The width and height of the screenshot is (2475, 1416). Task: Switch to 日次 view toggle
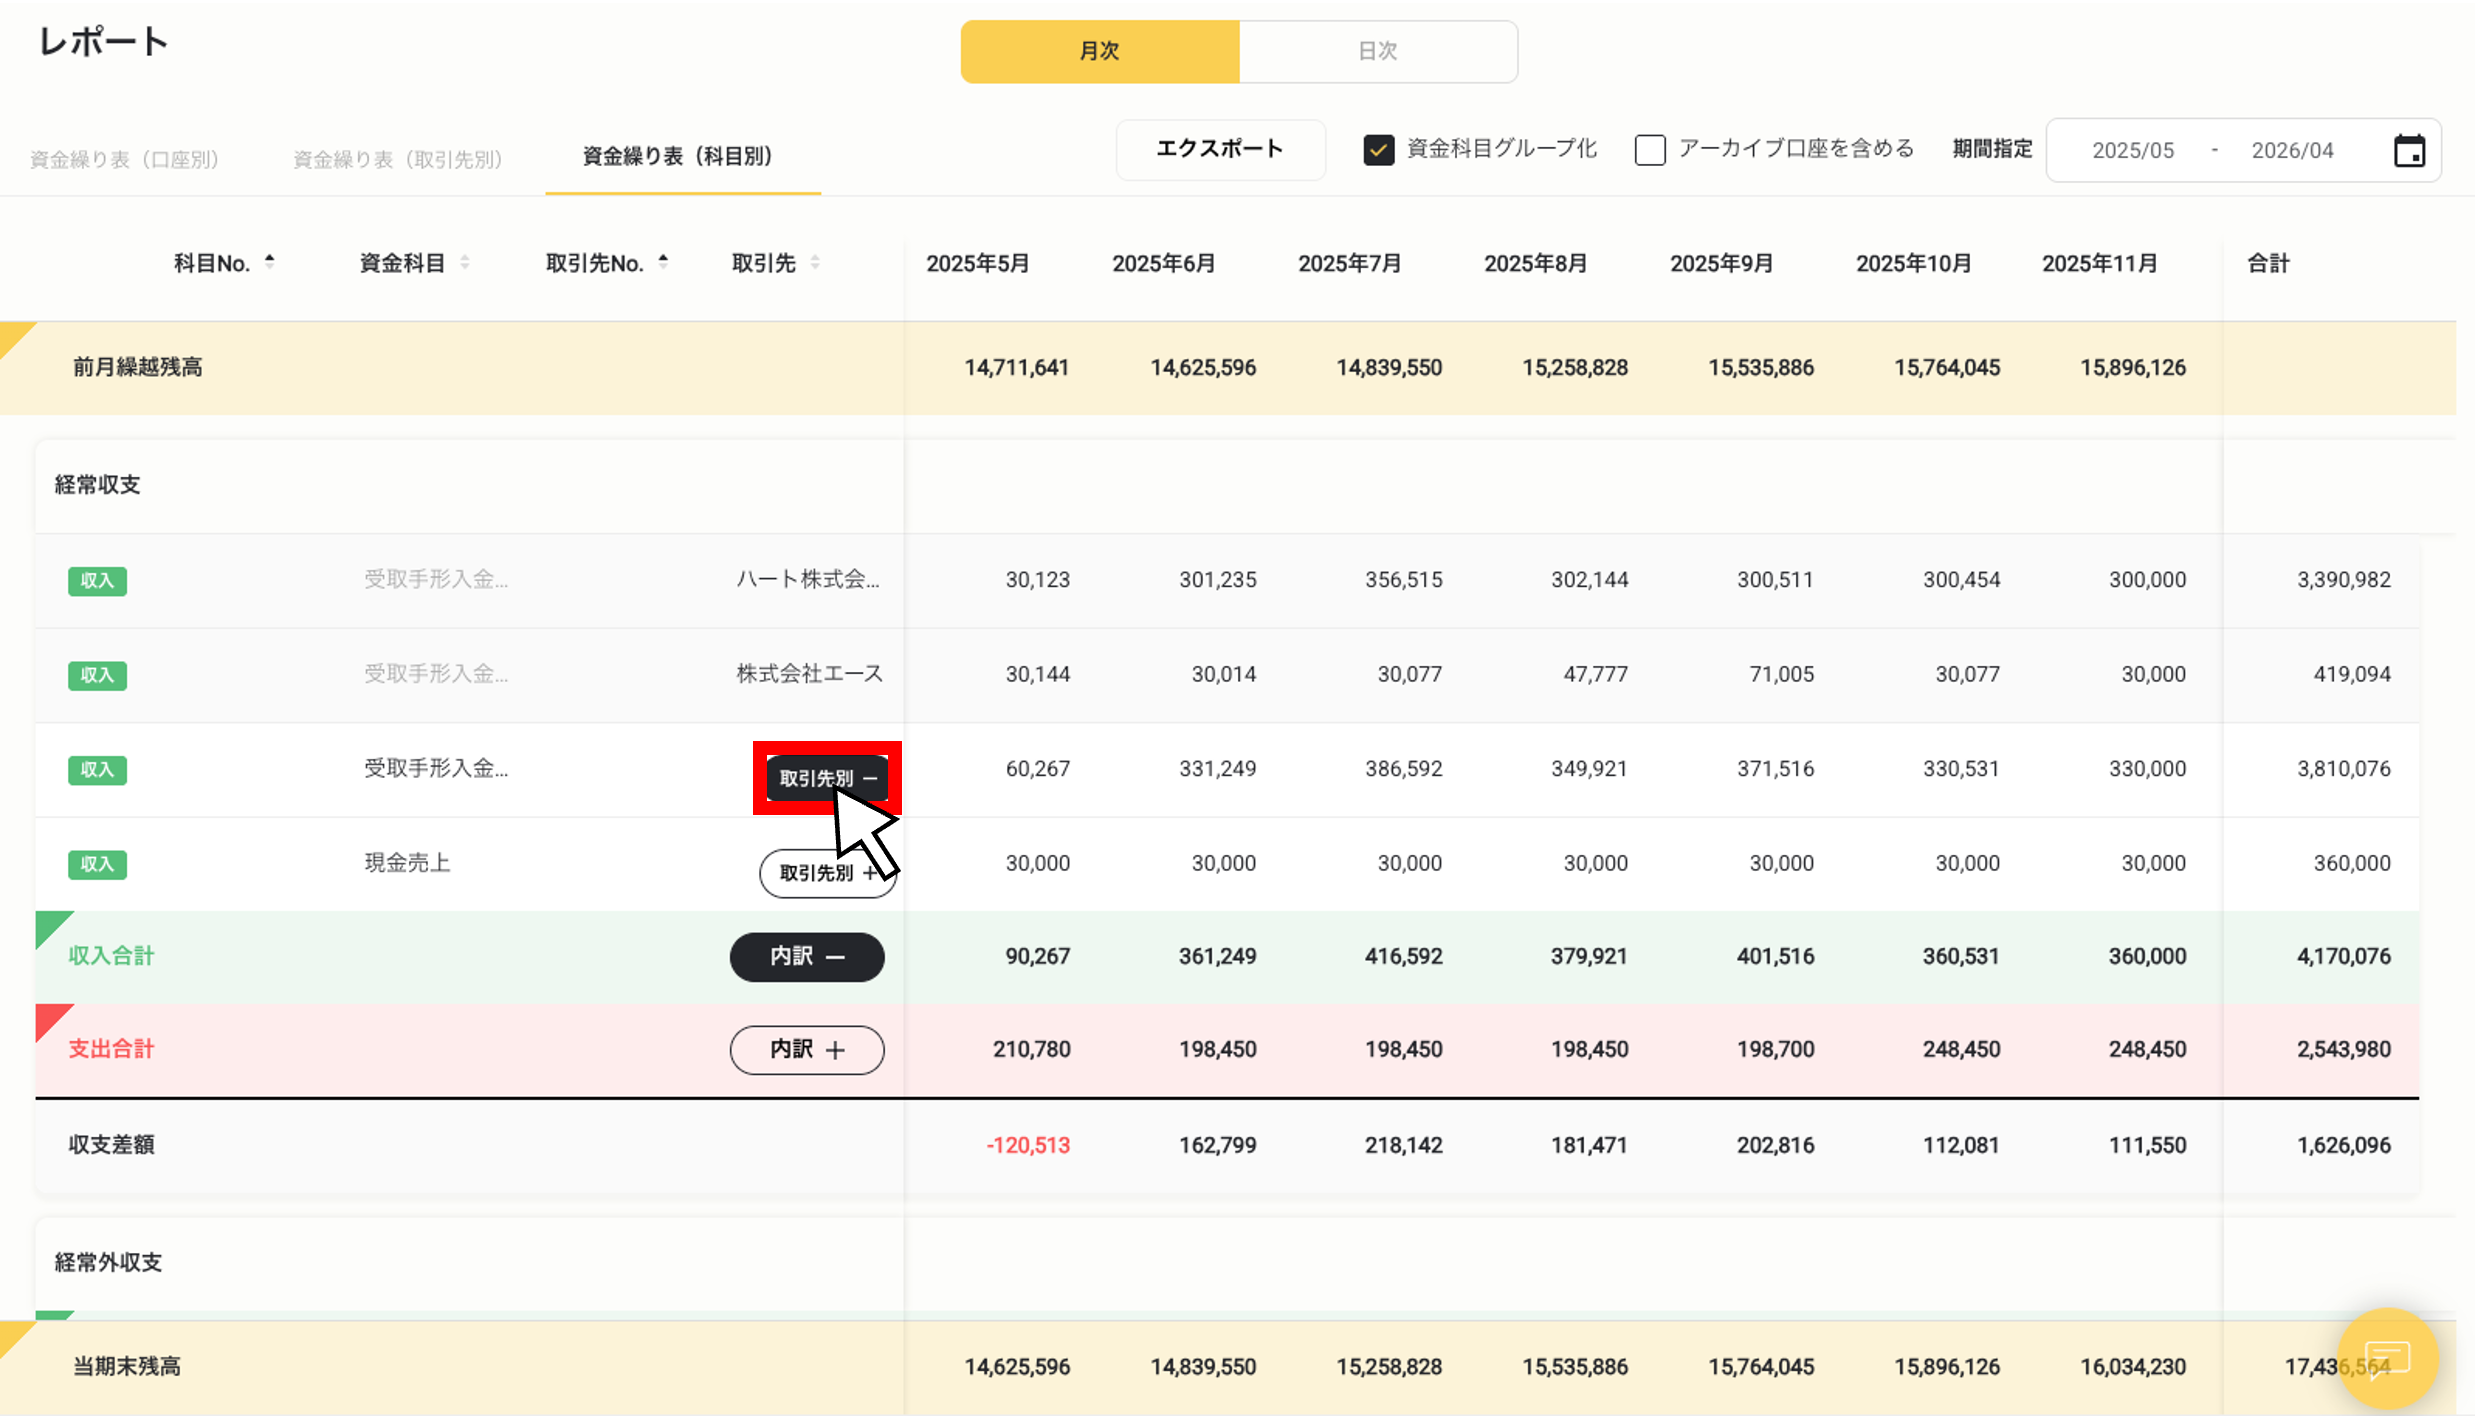(x=1377, y=51)
